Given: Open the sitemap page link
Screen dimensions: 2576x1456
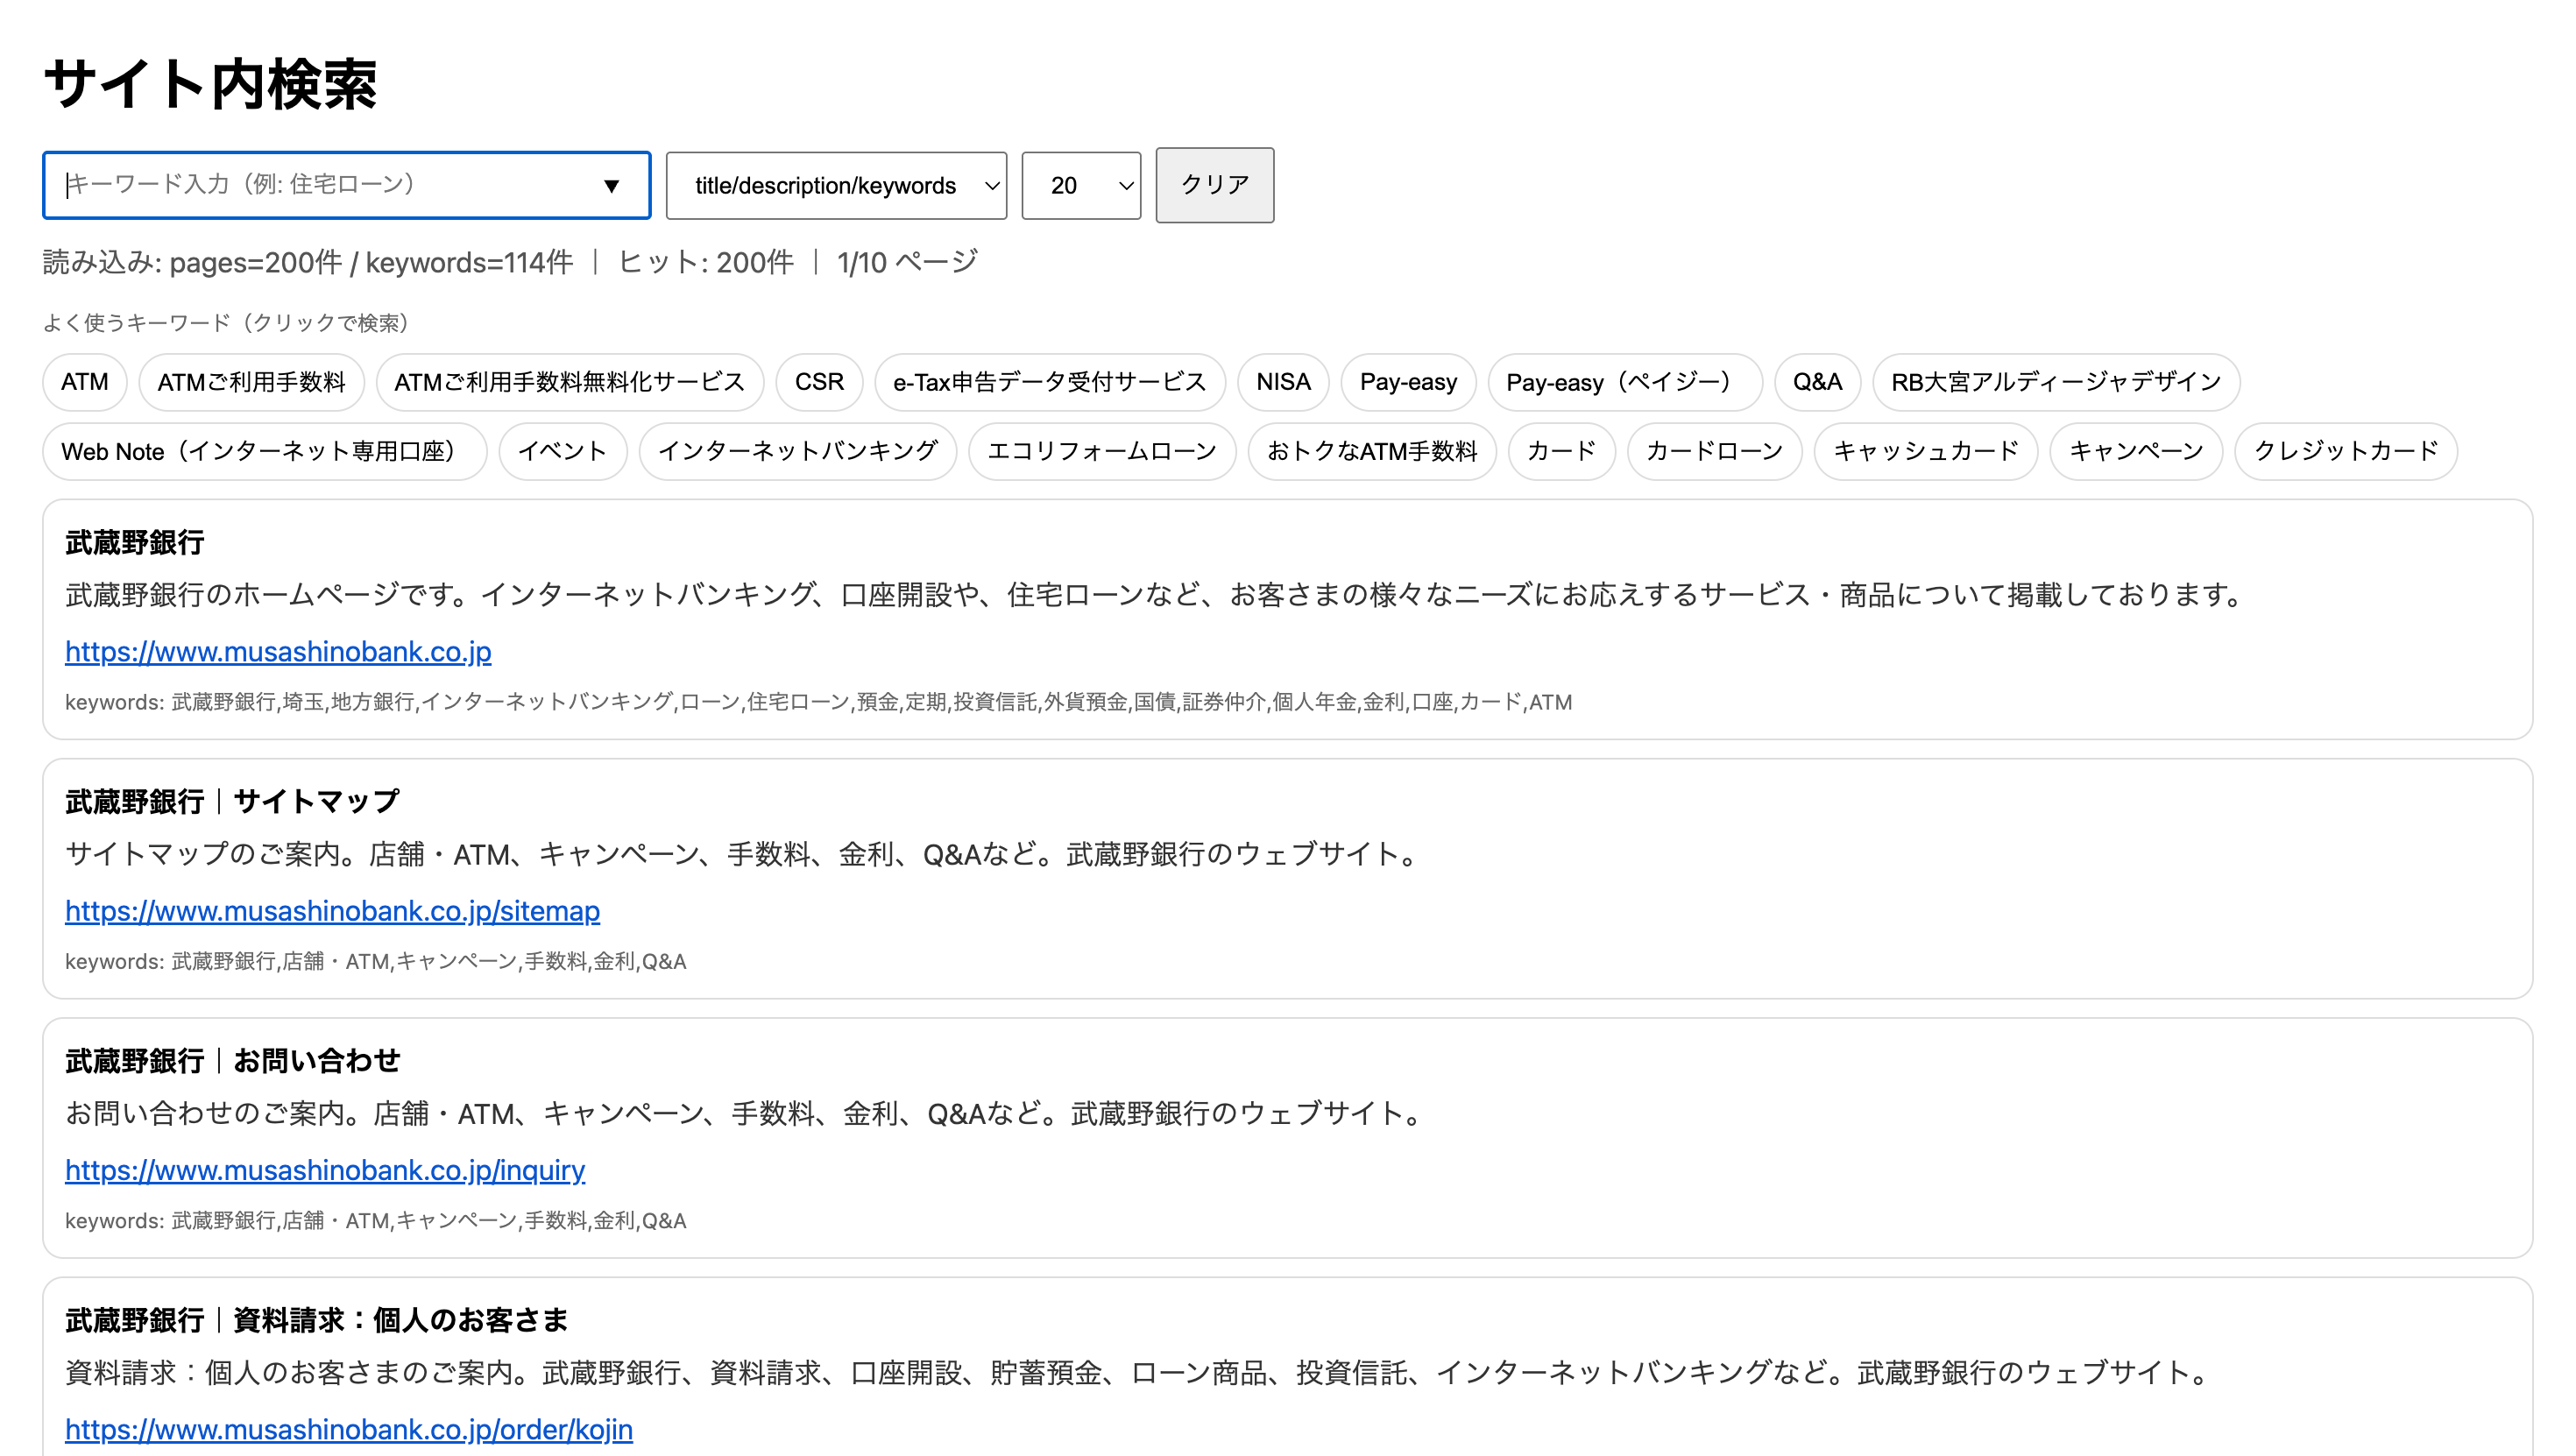Looking at the screenshot, I should tap(332, 911).
